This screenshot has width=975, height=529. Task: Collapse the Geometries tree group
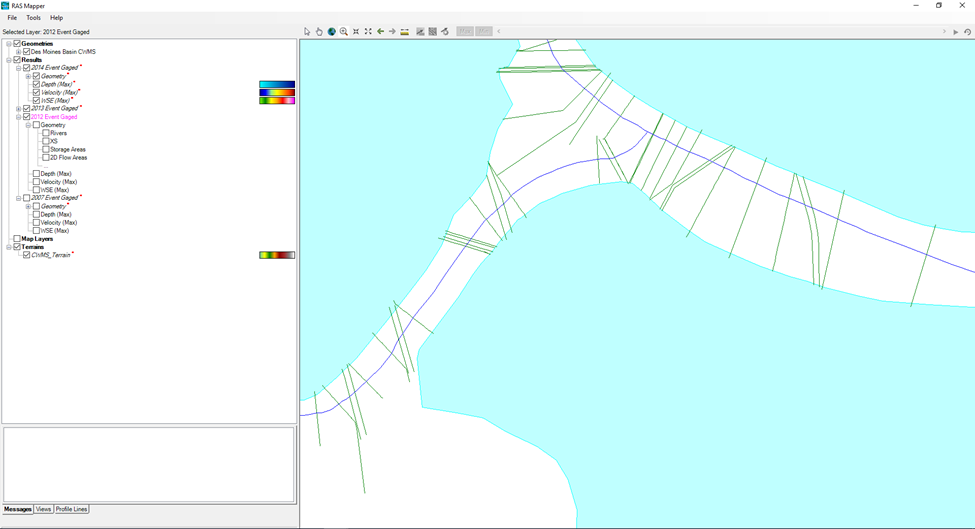9,44
